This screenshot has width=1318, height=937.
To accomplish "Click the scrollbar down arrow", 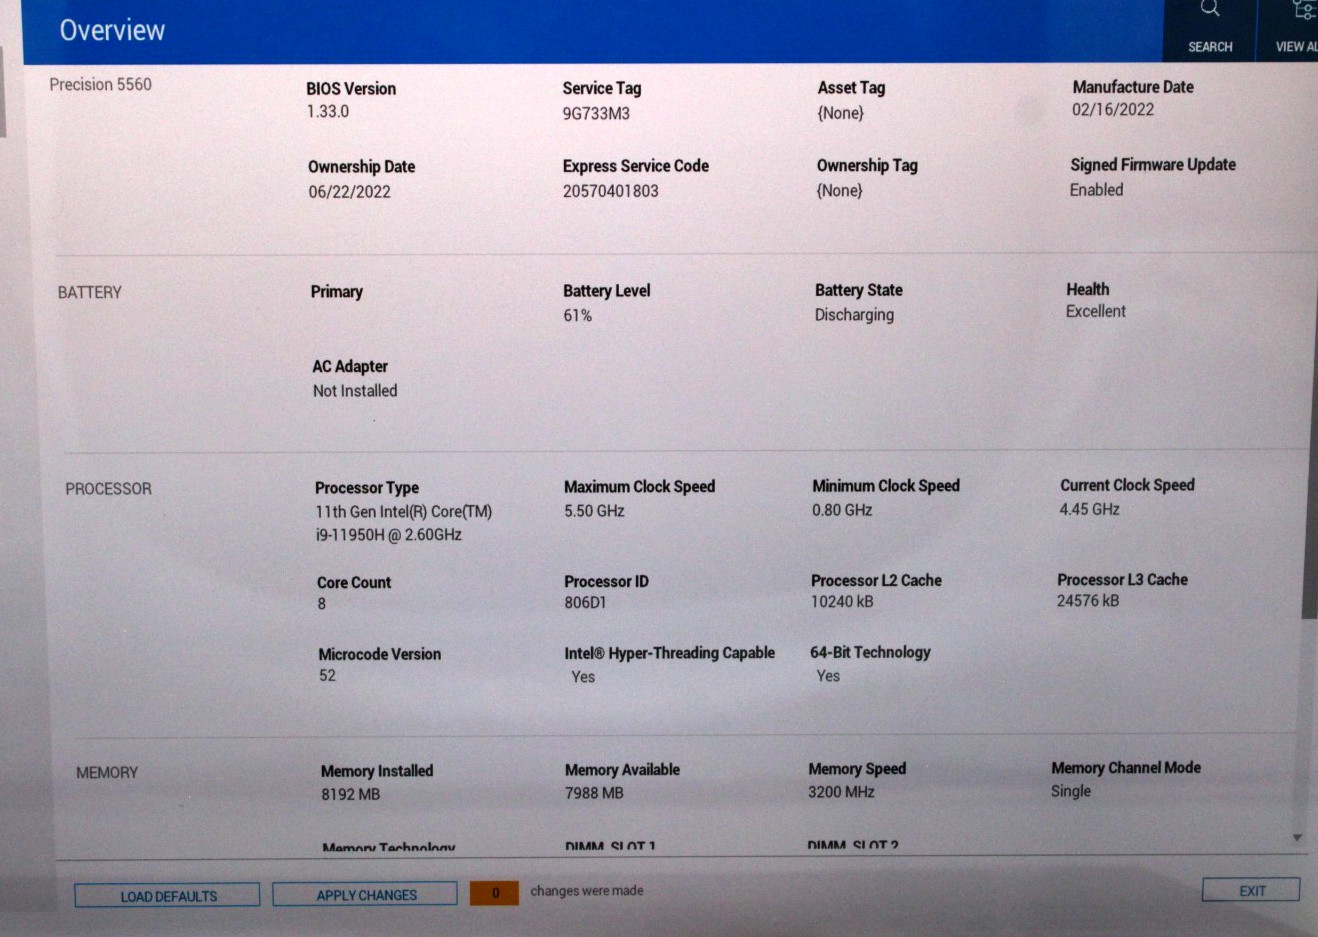I will pos(1297,838).
